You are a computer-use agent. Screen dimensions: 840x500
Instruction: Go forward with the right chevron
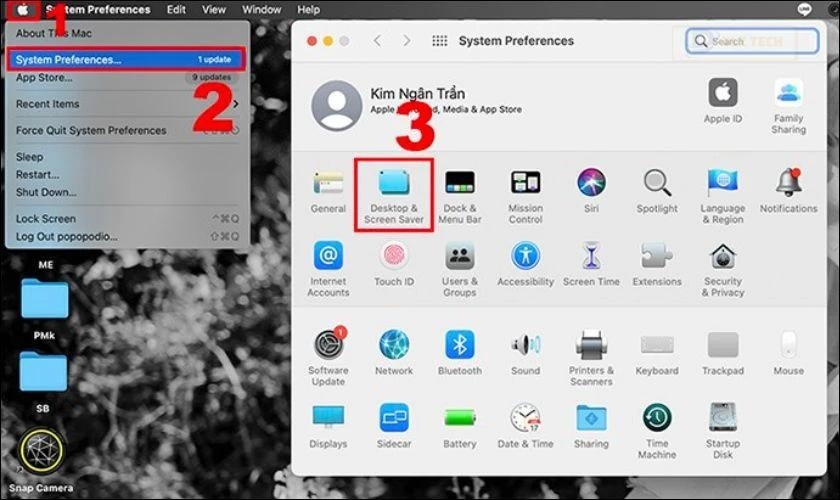pos(407,41)
